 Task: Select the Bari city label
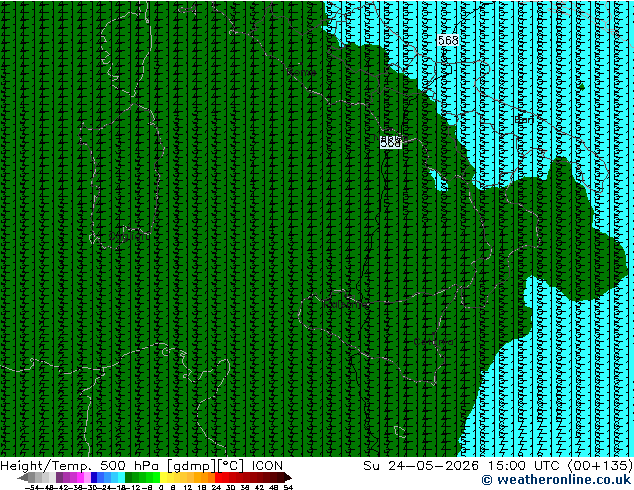[524, 119]
